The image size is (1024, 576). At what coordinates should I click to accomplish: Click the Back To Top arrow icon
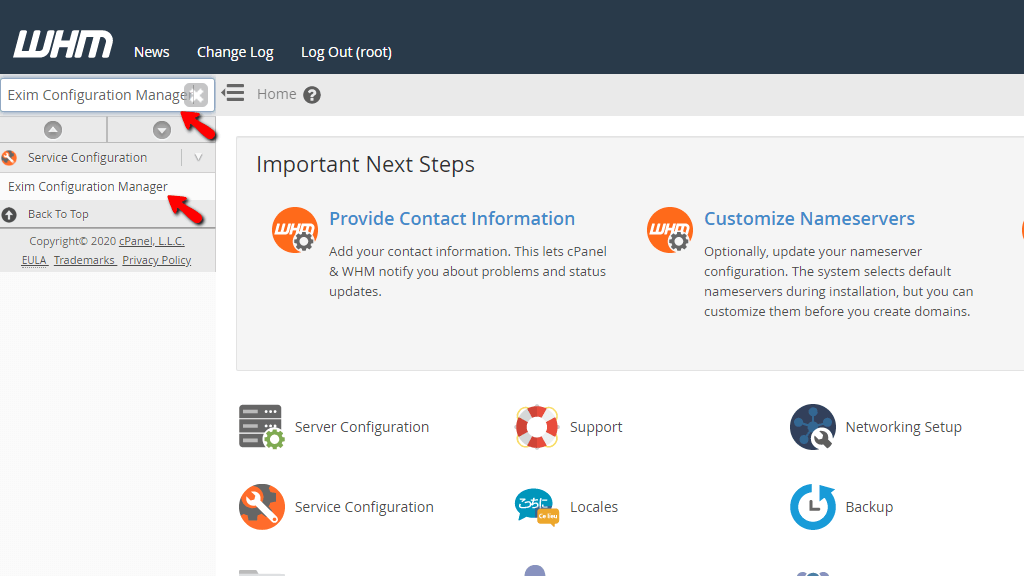point(9,214)
